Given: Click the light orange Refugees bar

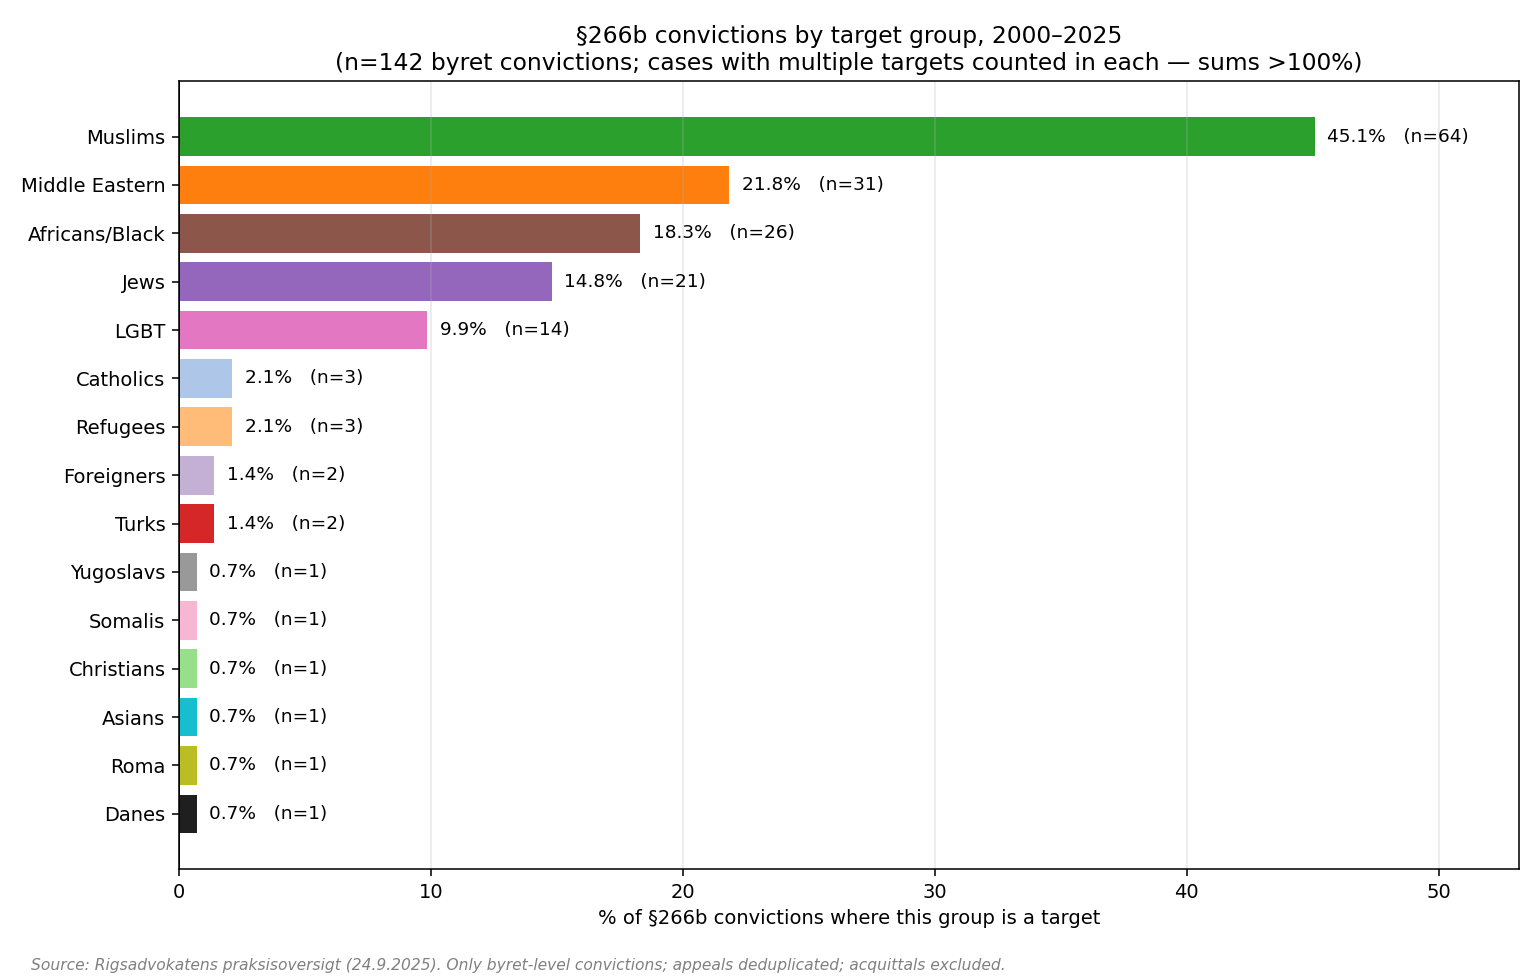Looking at the screenshot, I should (206, 427).
